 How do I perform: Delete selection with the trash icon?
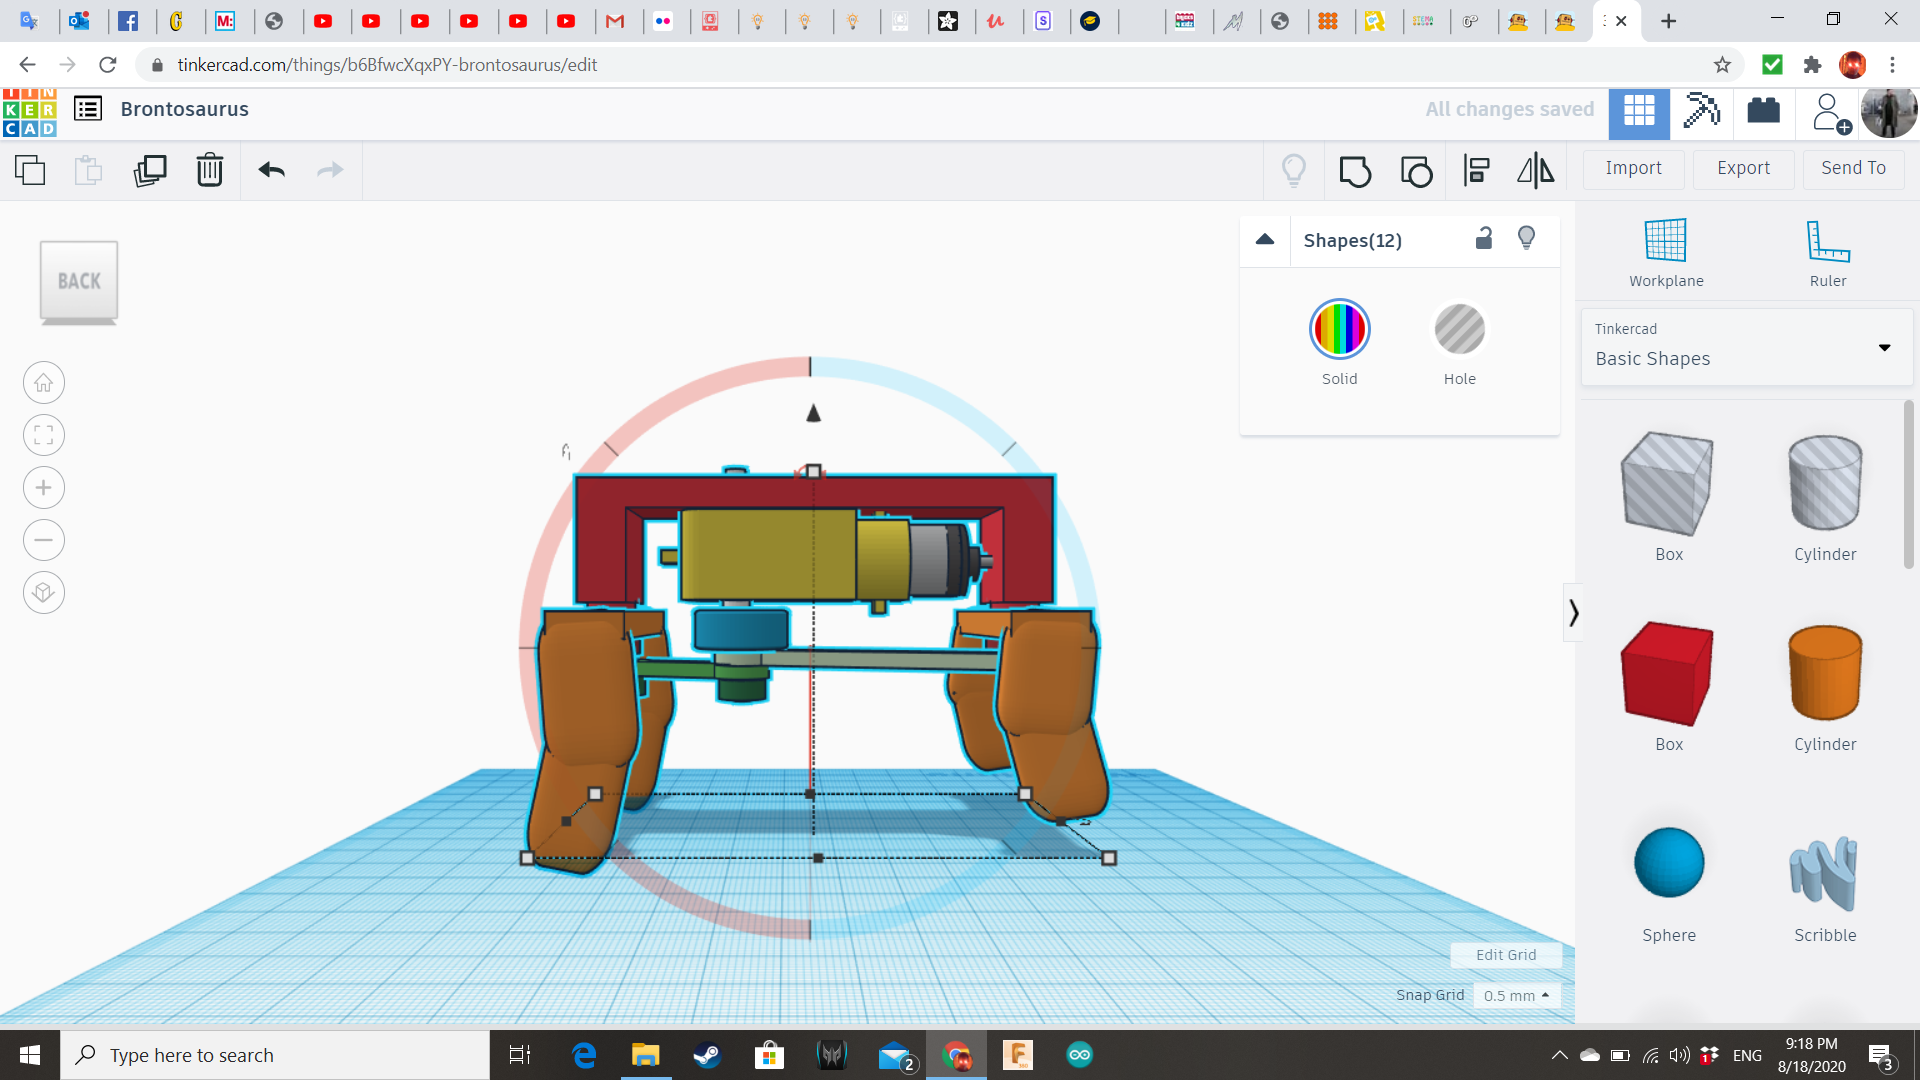pos(210,170)
